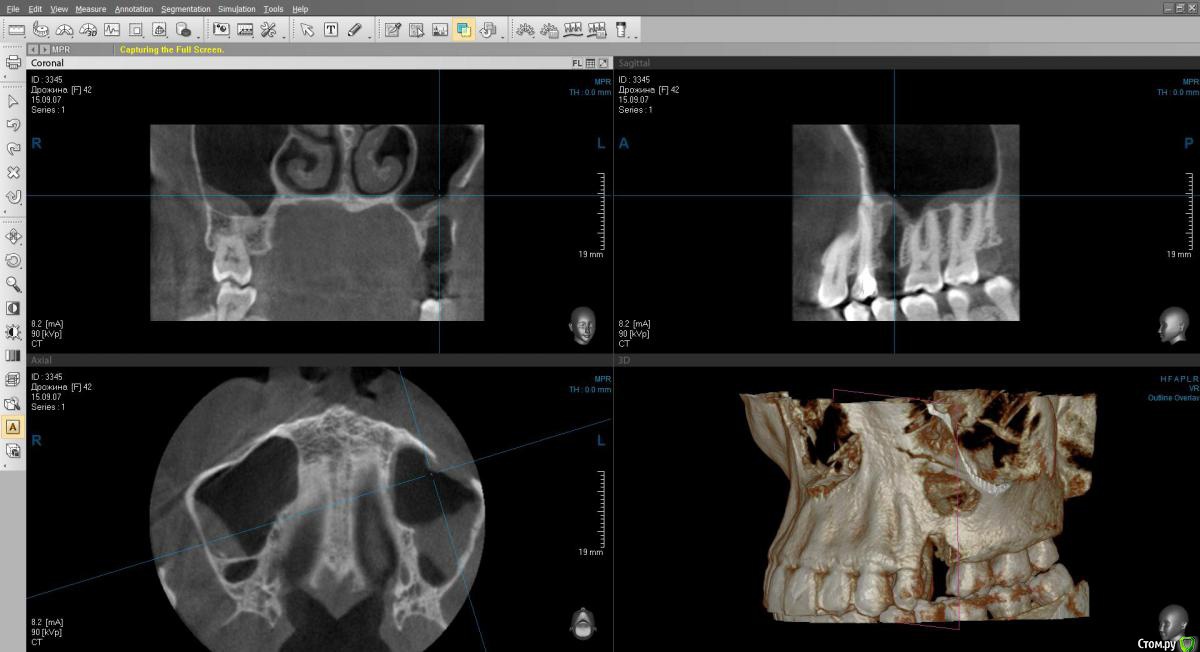Select the magnifier zoom tool in sidebar
This screenshot has height=652, width=1200.
(x=13, y=284)
